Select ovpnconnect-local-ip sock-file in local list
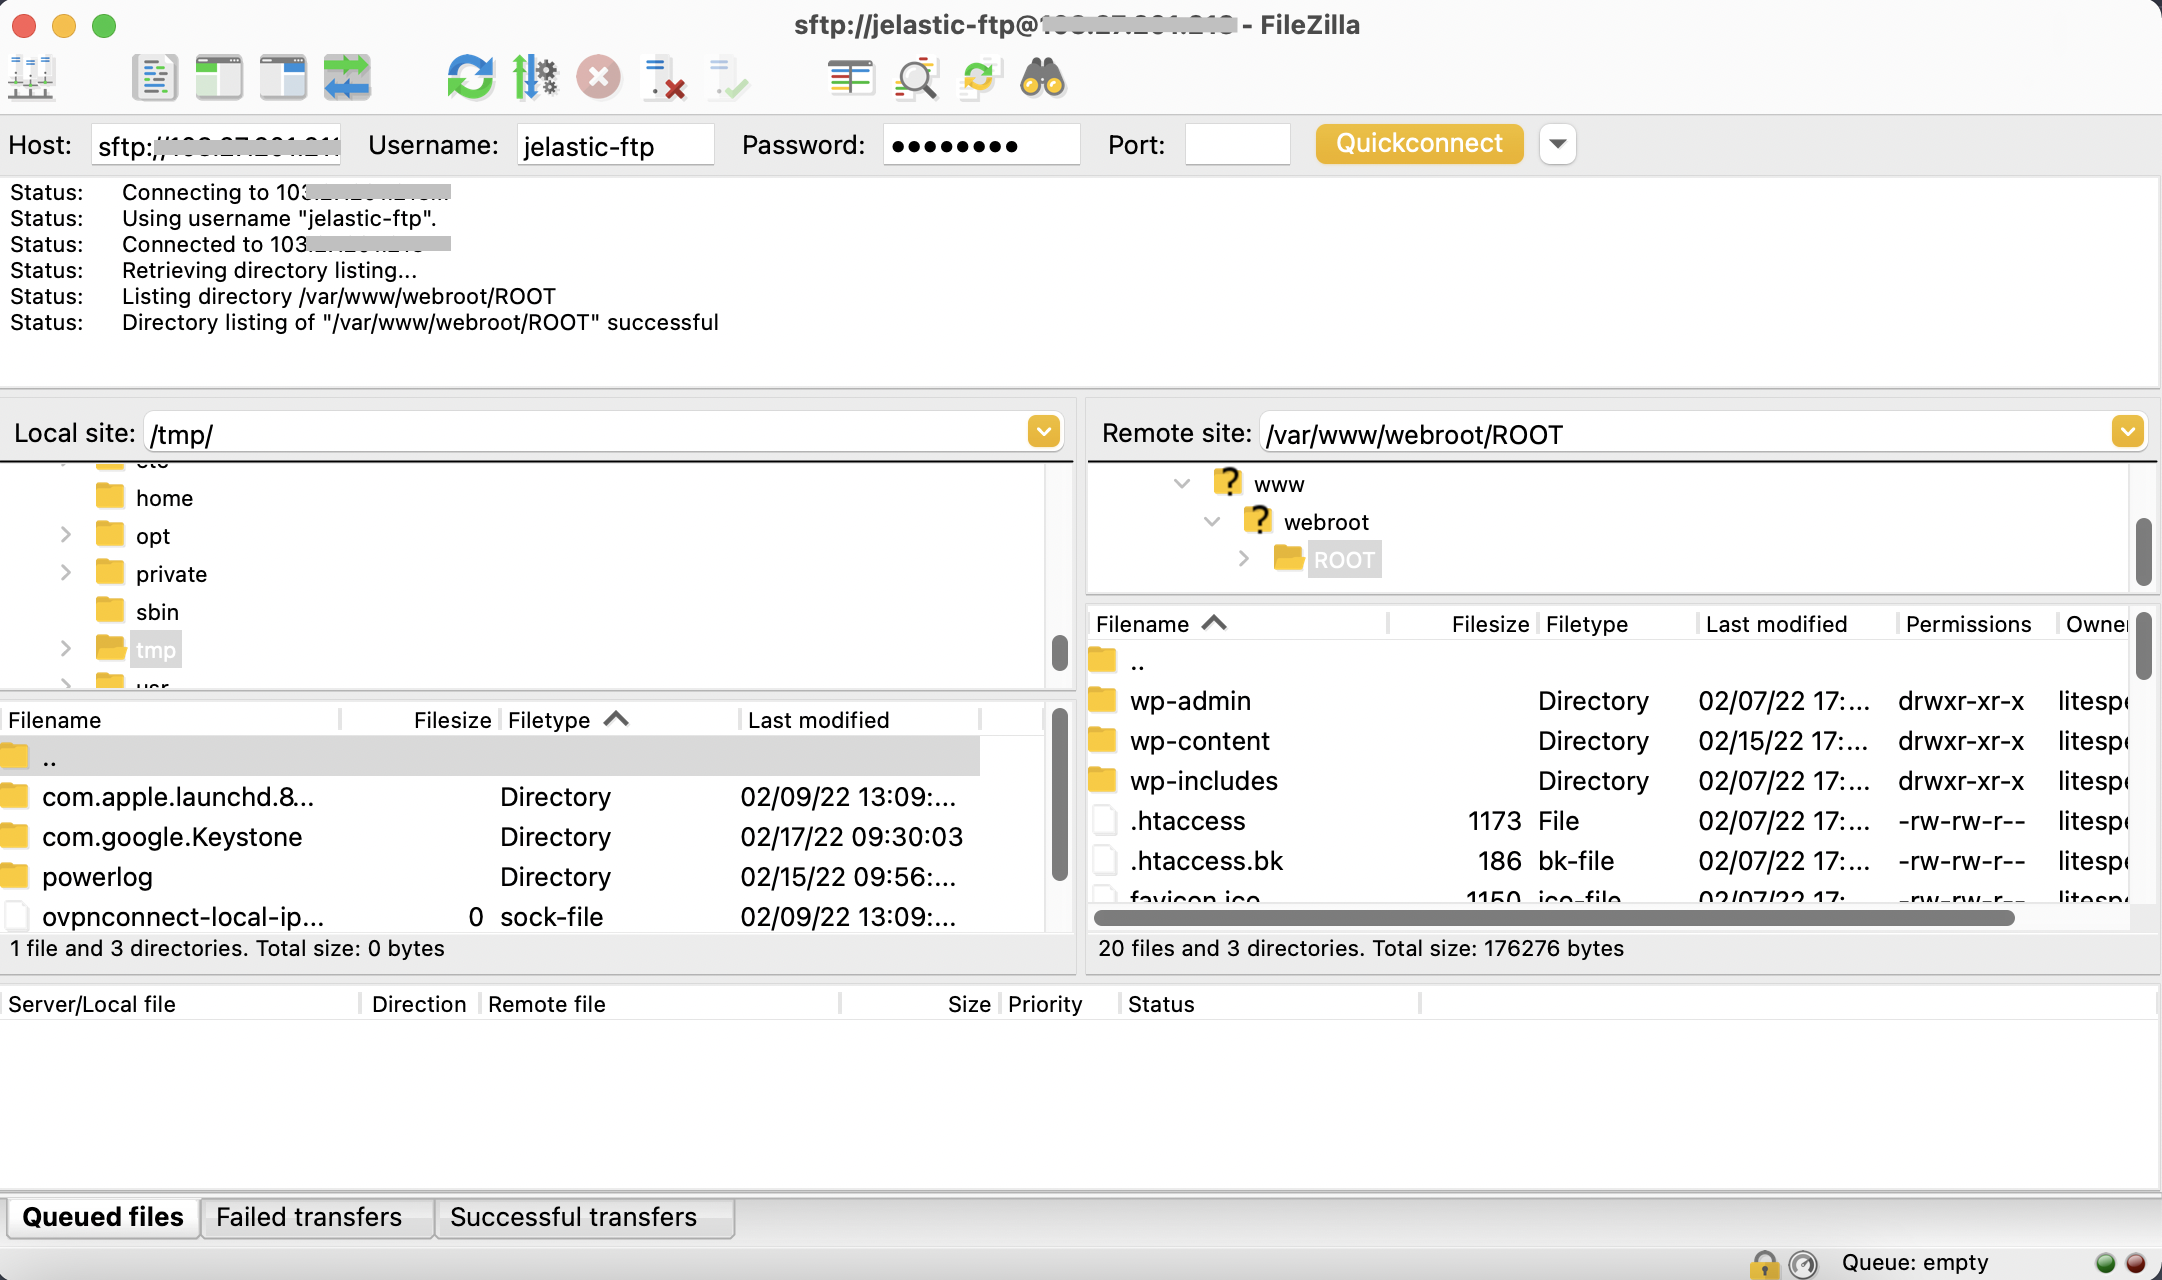2162x1280 pixels. pos(490,917)
